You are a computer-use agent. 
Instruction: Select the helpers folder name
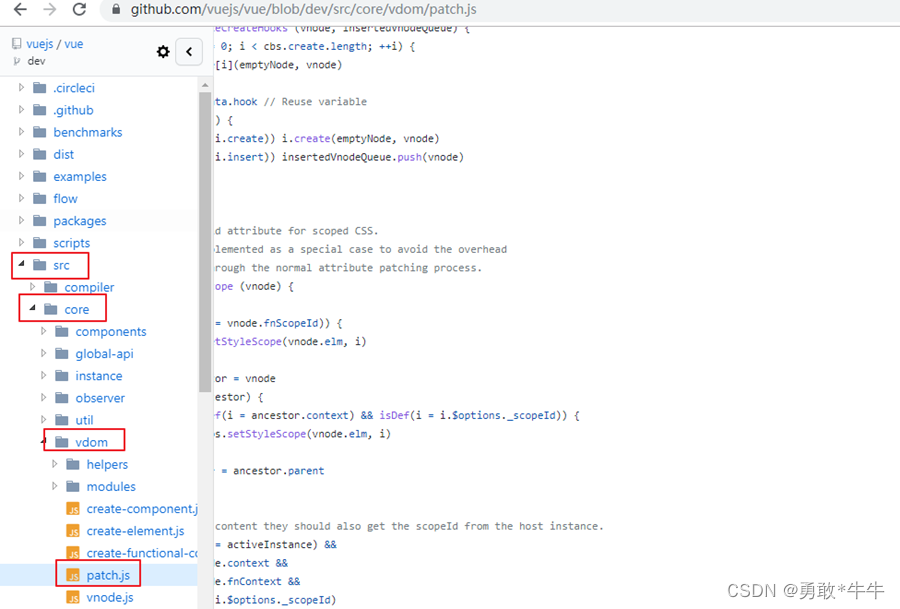107,464
